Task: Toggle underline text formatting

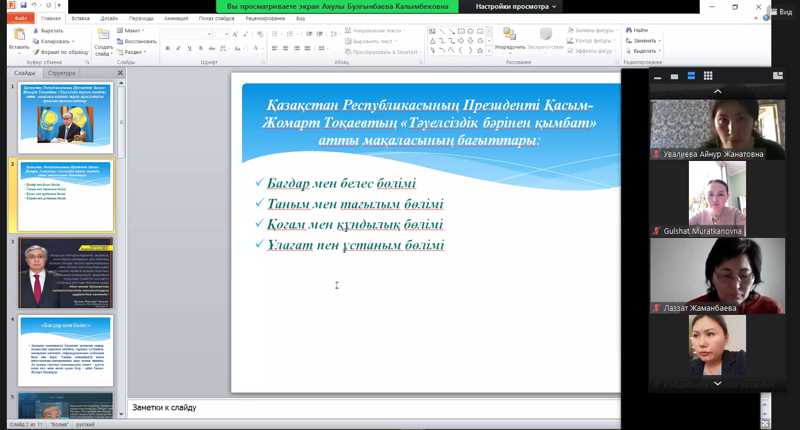Action: [x=191, y=48]
